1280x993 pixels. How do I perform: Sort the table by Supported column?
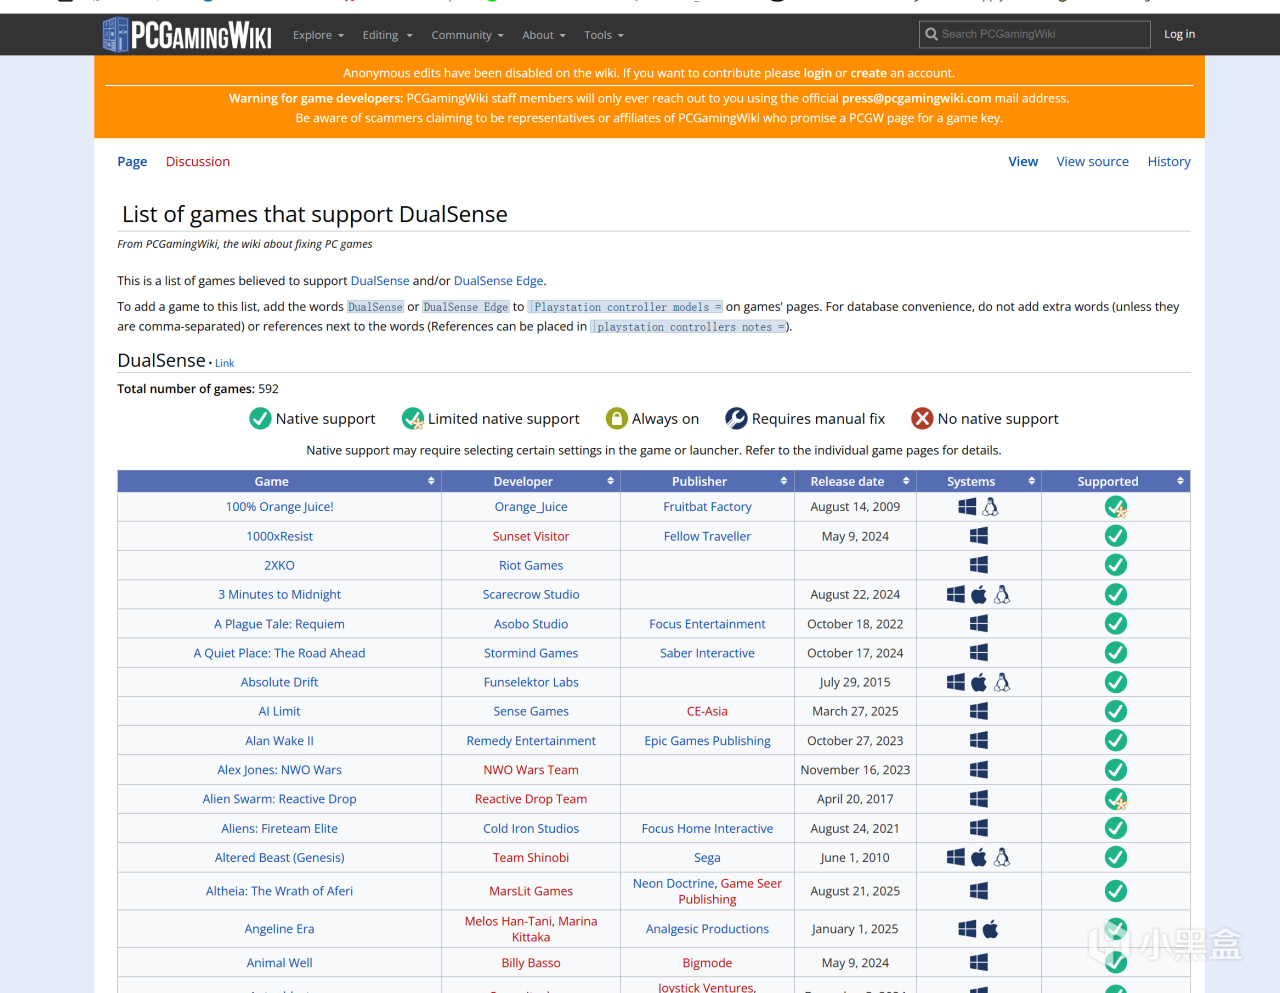1116,481
